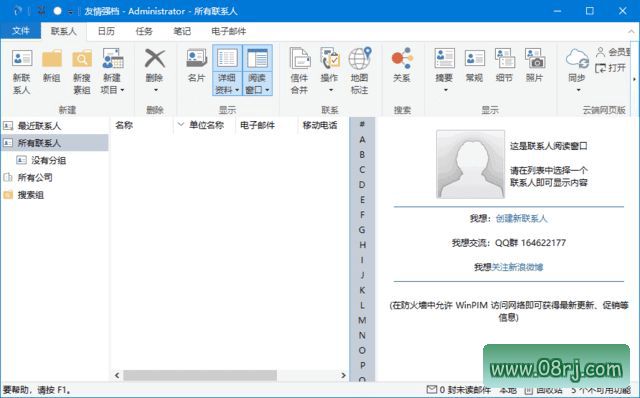Select Recent Contacts (最近联系人) in sidebar
Screen dimensions: 640x398
[x=55, y=126]
